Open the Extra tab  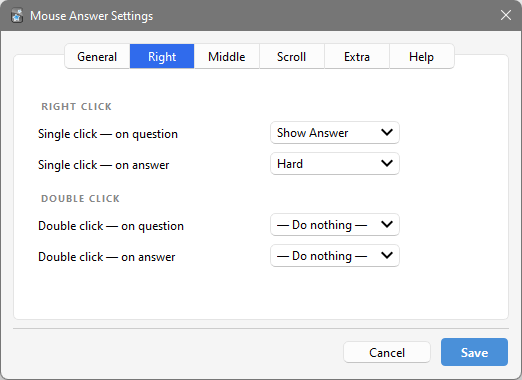point(357,56)
